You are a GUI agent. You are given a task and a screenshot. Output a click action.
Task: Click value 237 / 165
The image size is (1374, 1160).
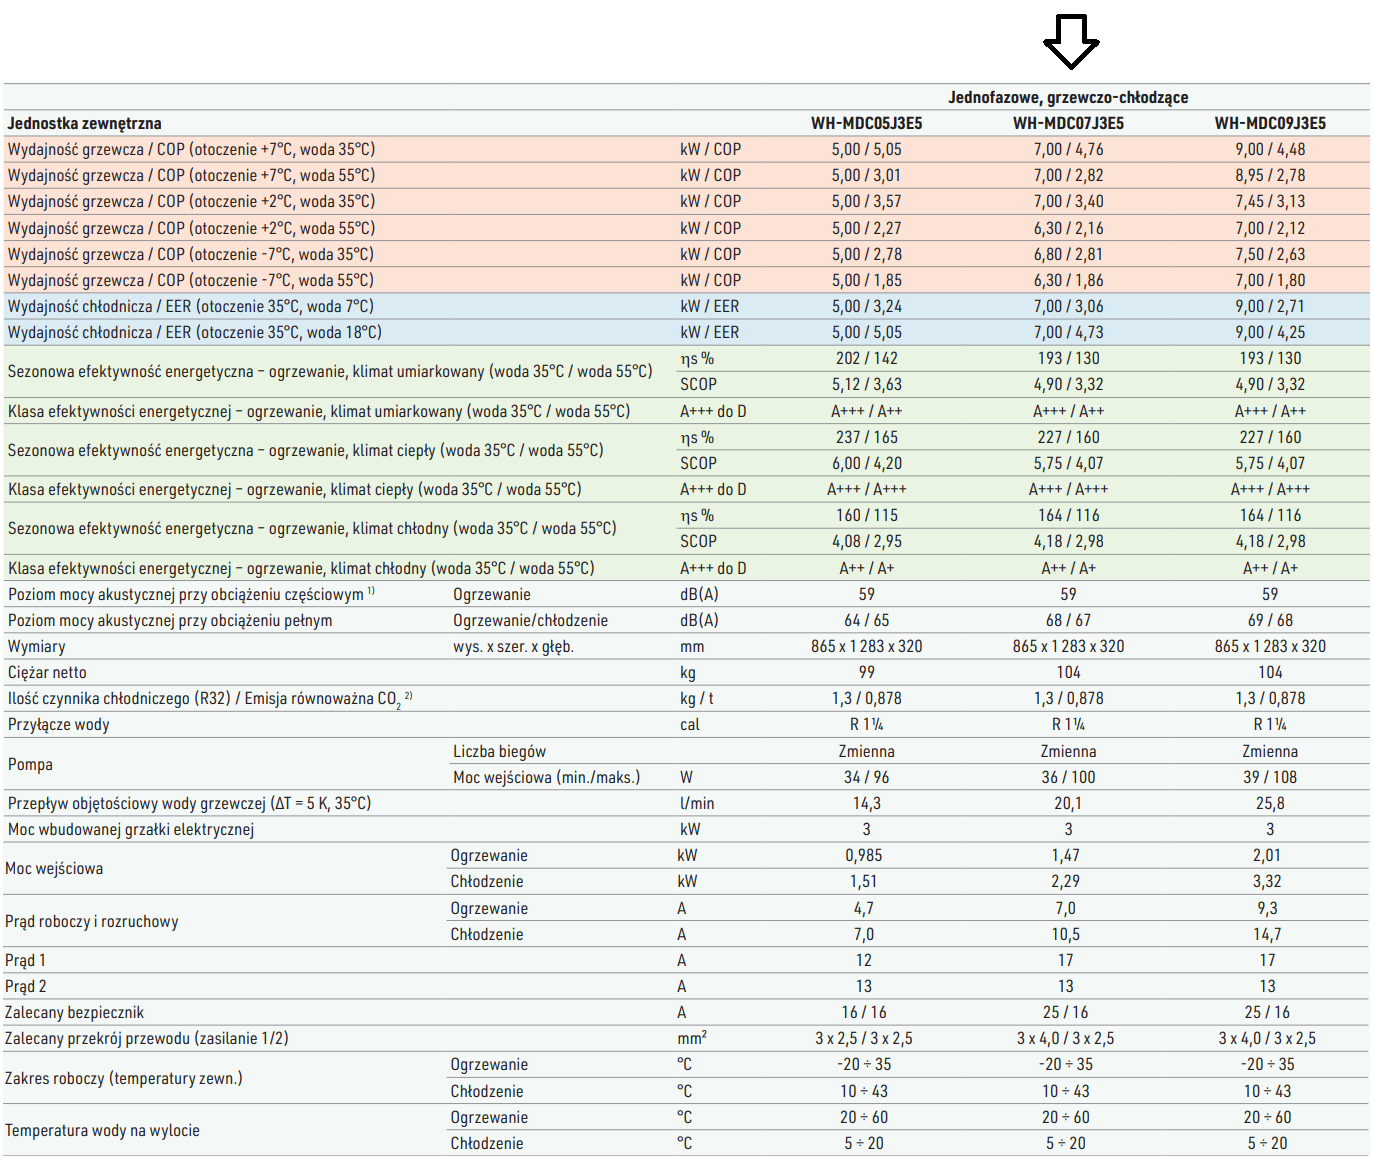point(866,437)
